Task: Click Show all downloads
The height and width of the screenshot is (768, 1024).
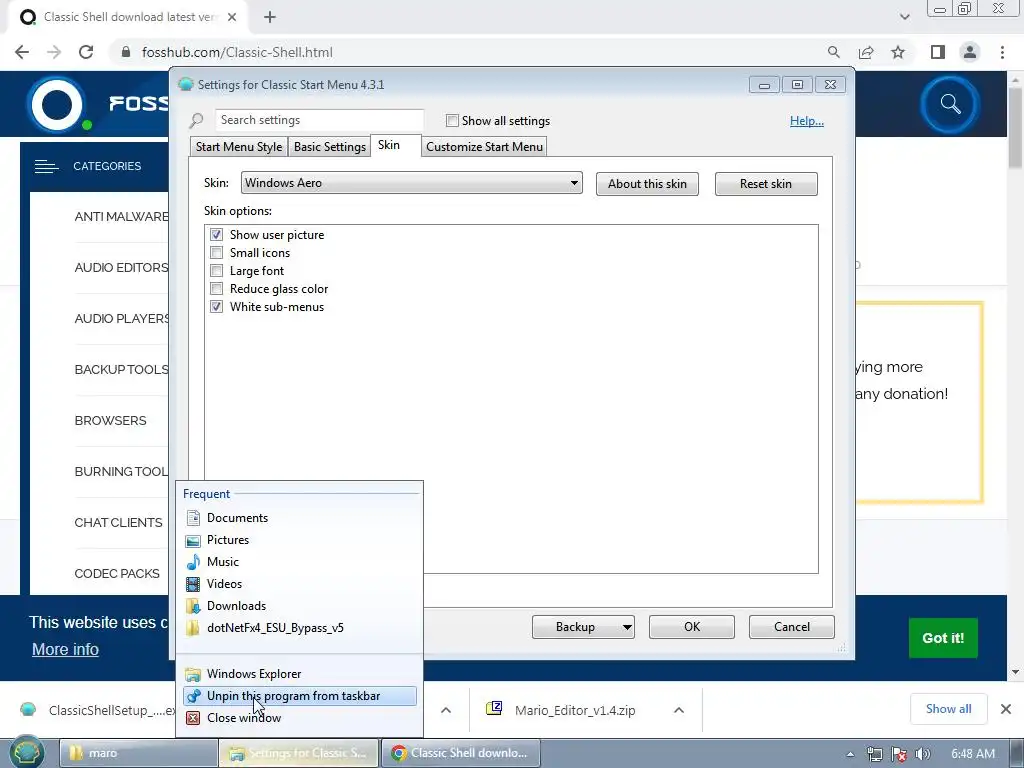Action: pos(948,709)
